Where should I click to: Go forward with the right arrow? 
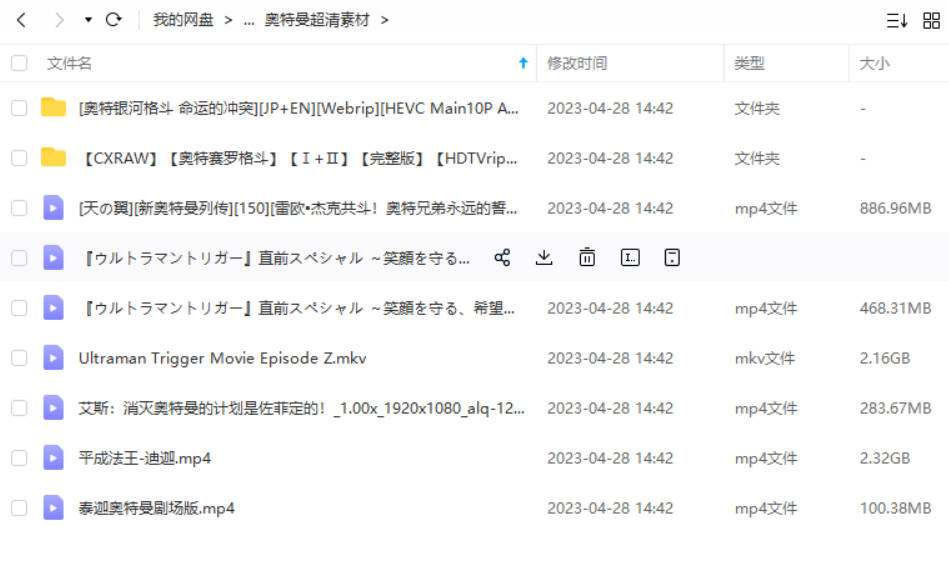tap(59, 20)
